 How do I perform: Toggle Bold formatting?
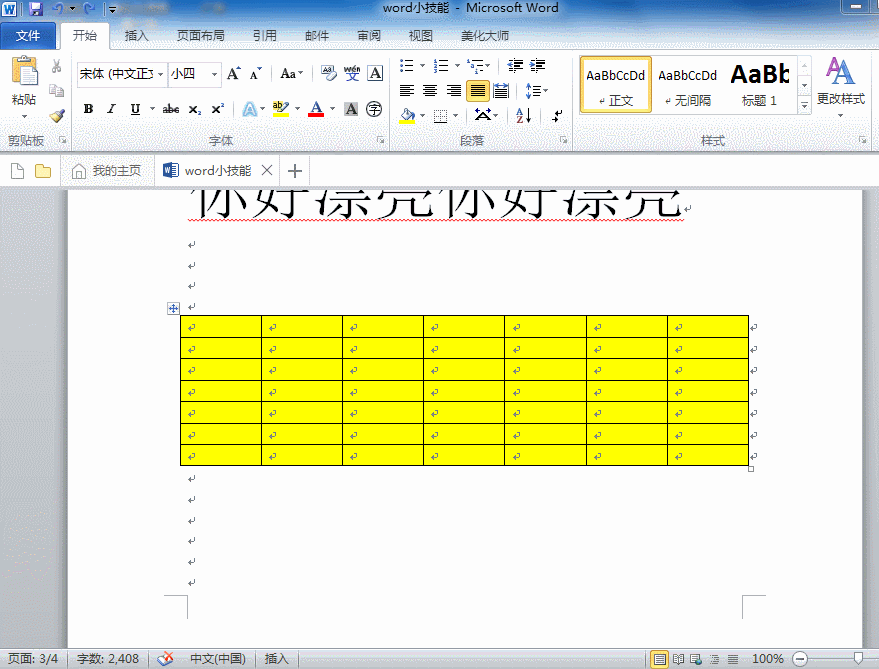pyautogui.click(x=88, y=109)
